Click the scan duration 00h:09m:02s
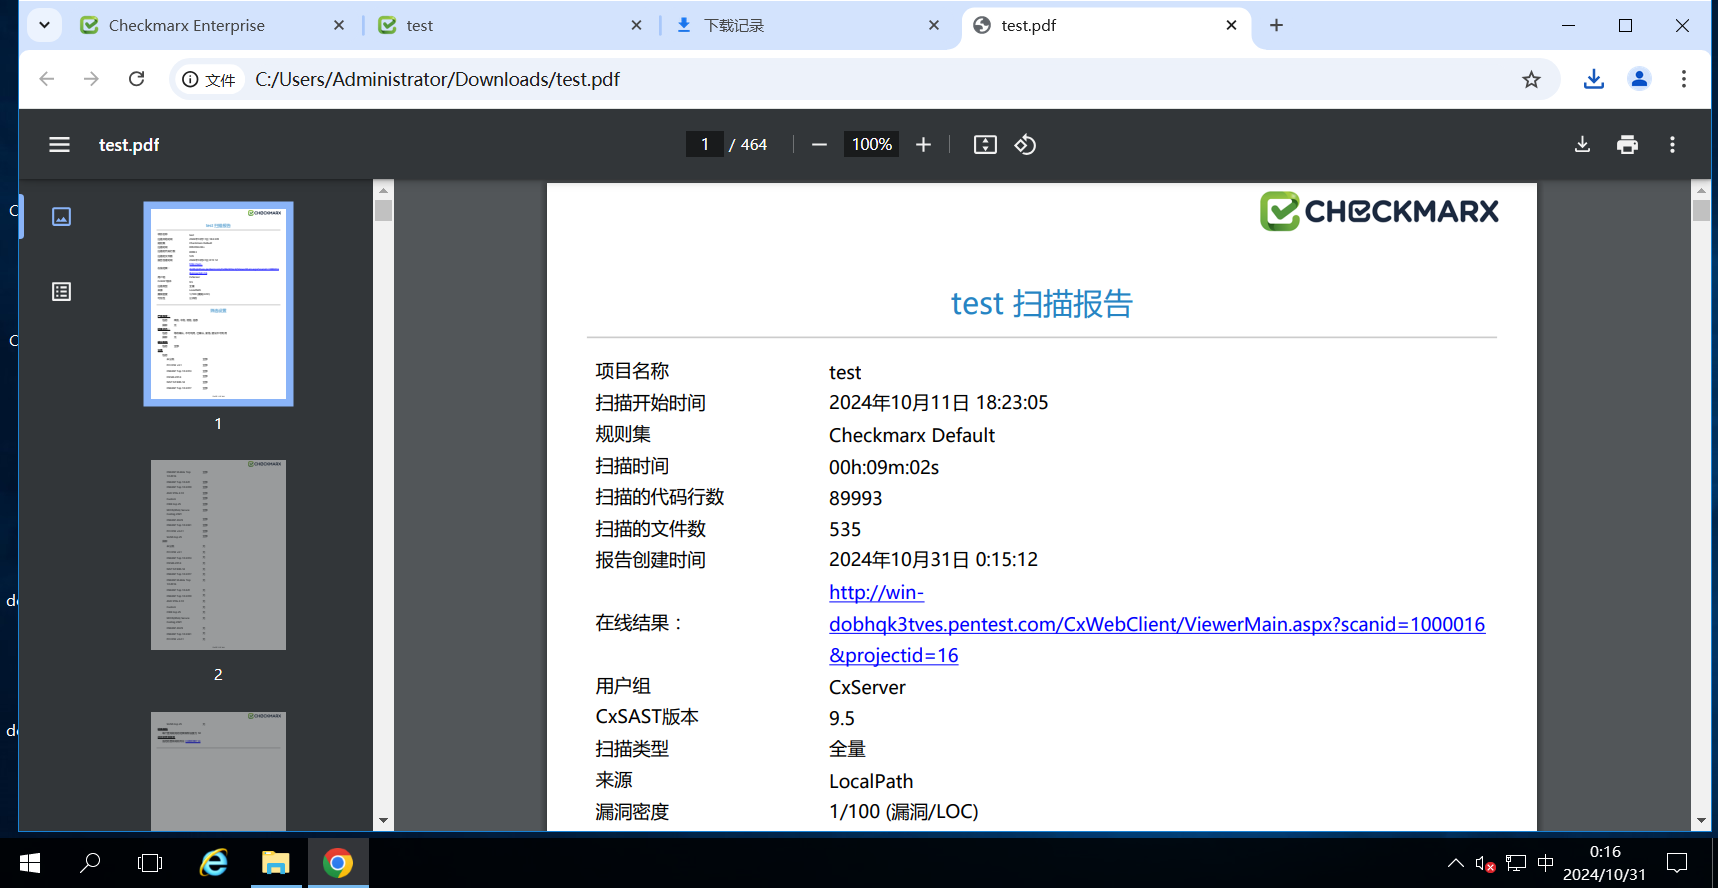Screen dimensions: 1718x888 (x=884, y=467)
